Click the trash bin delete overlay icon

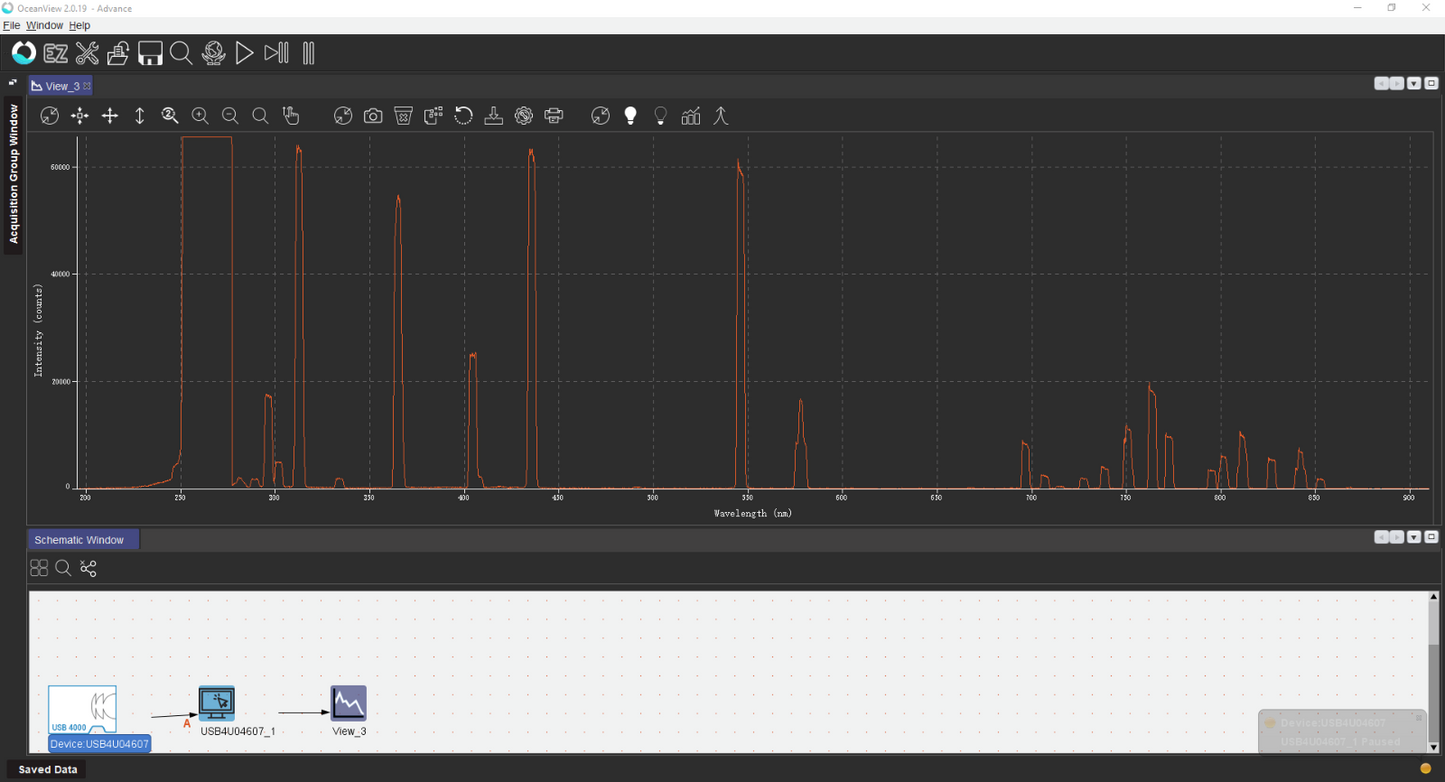pyautogui.click(x=404, y=116)
